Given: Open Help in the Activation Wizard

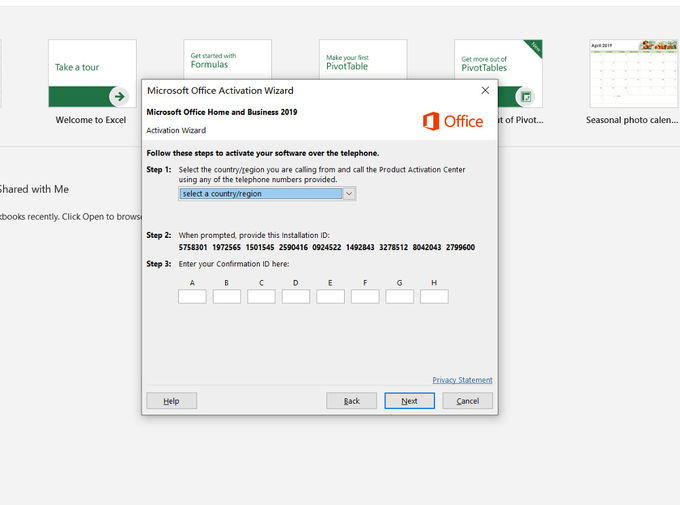Looking at the screenshot, I should [x=172, y=401].
